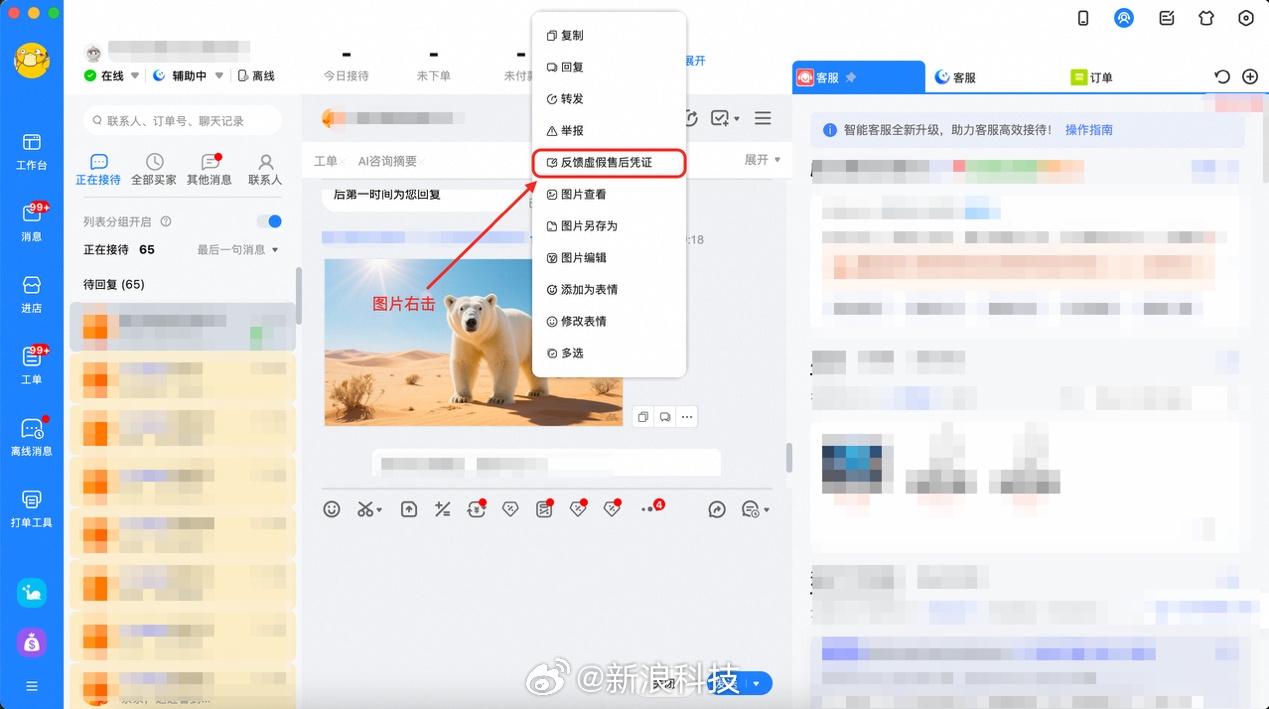Open the 最后一句消息 sort dropdown
Screen dimensions: 1269x709
coord(238,250)
